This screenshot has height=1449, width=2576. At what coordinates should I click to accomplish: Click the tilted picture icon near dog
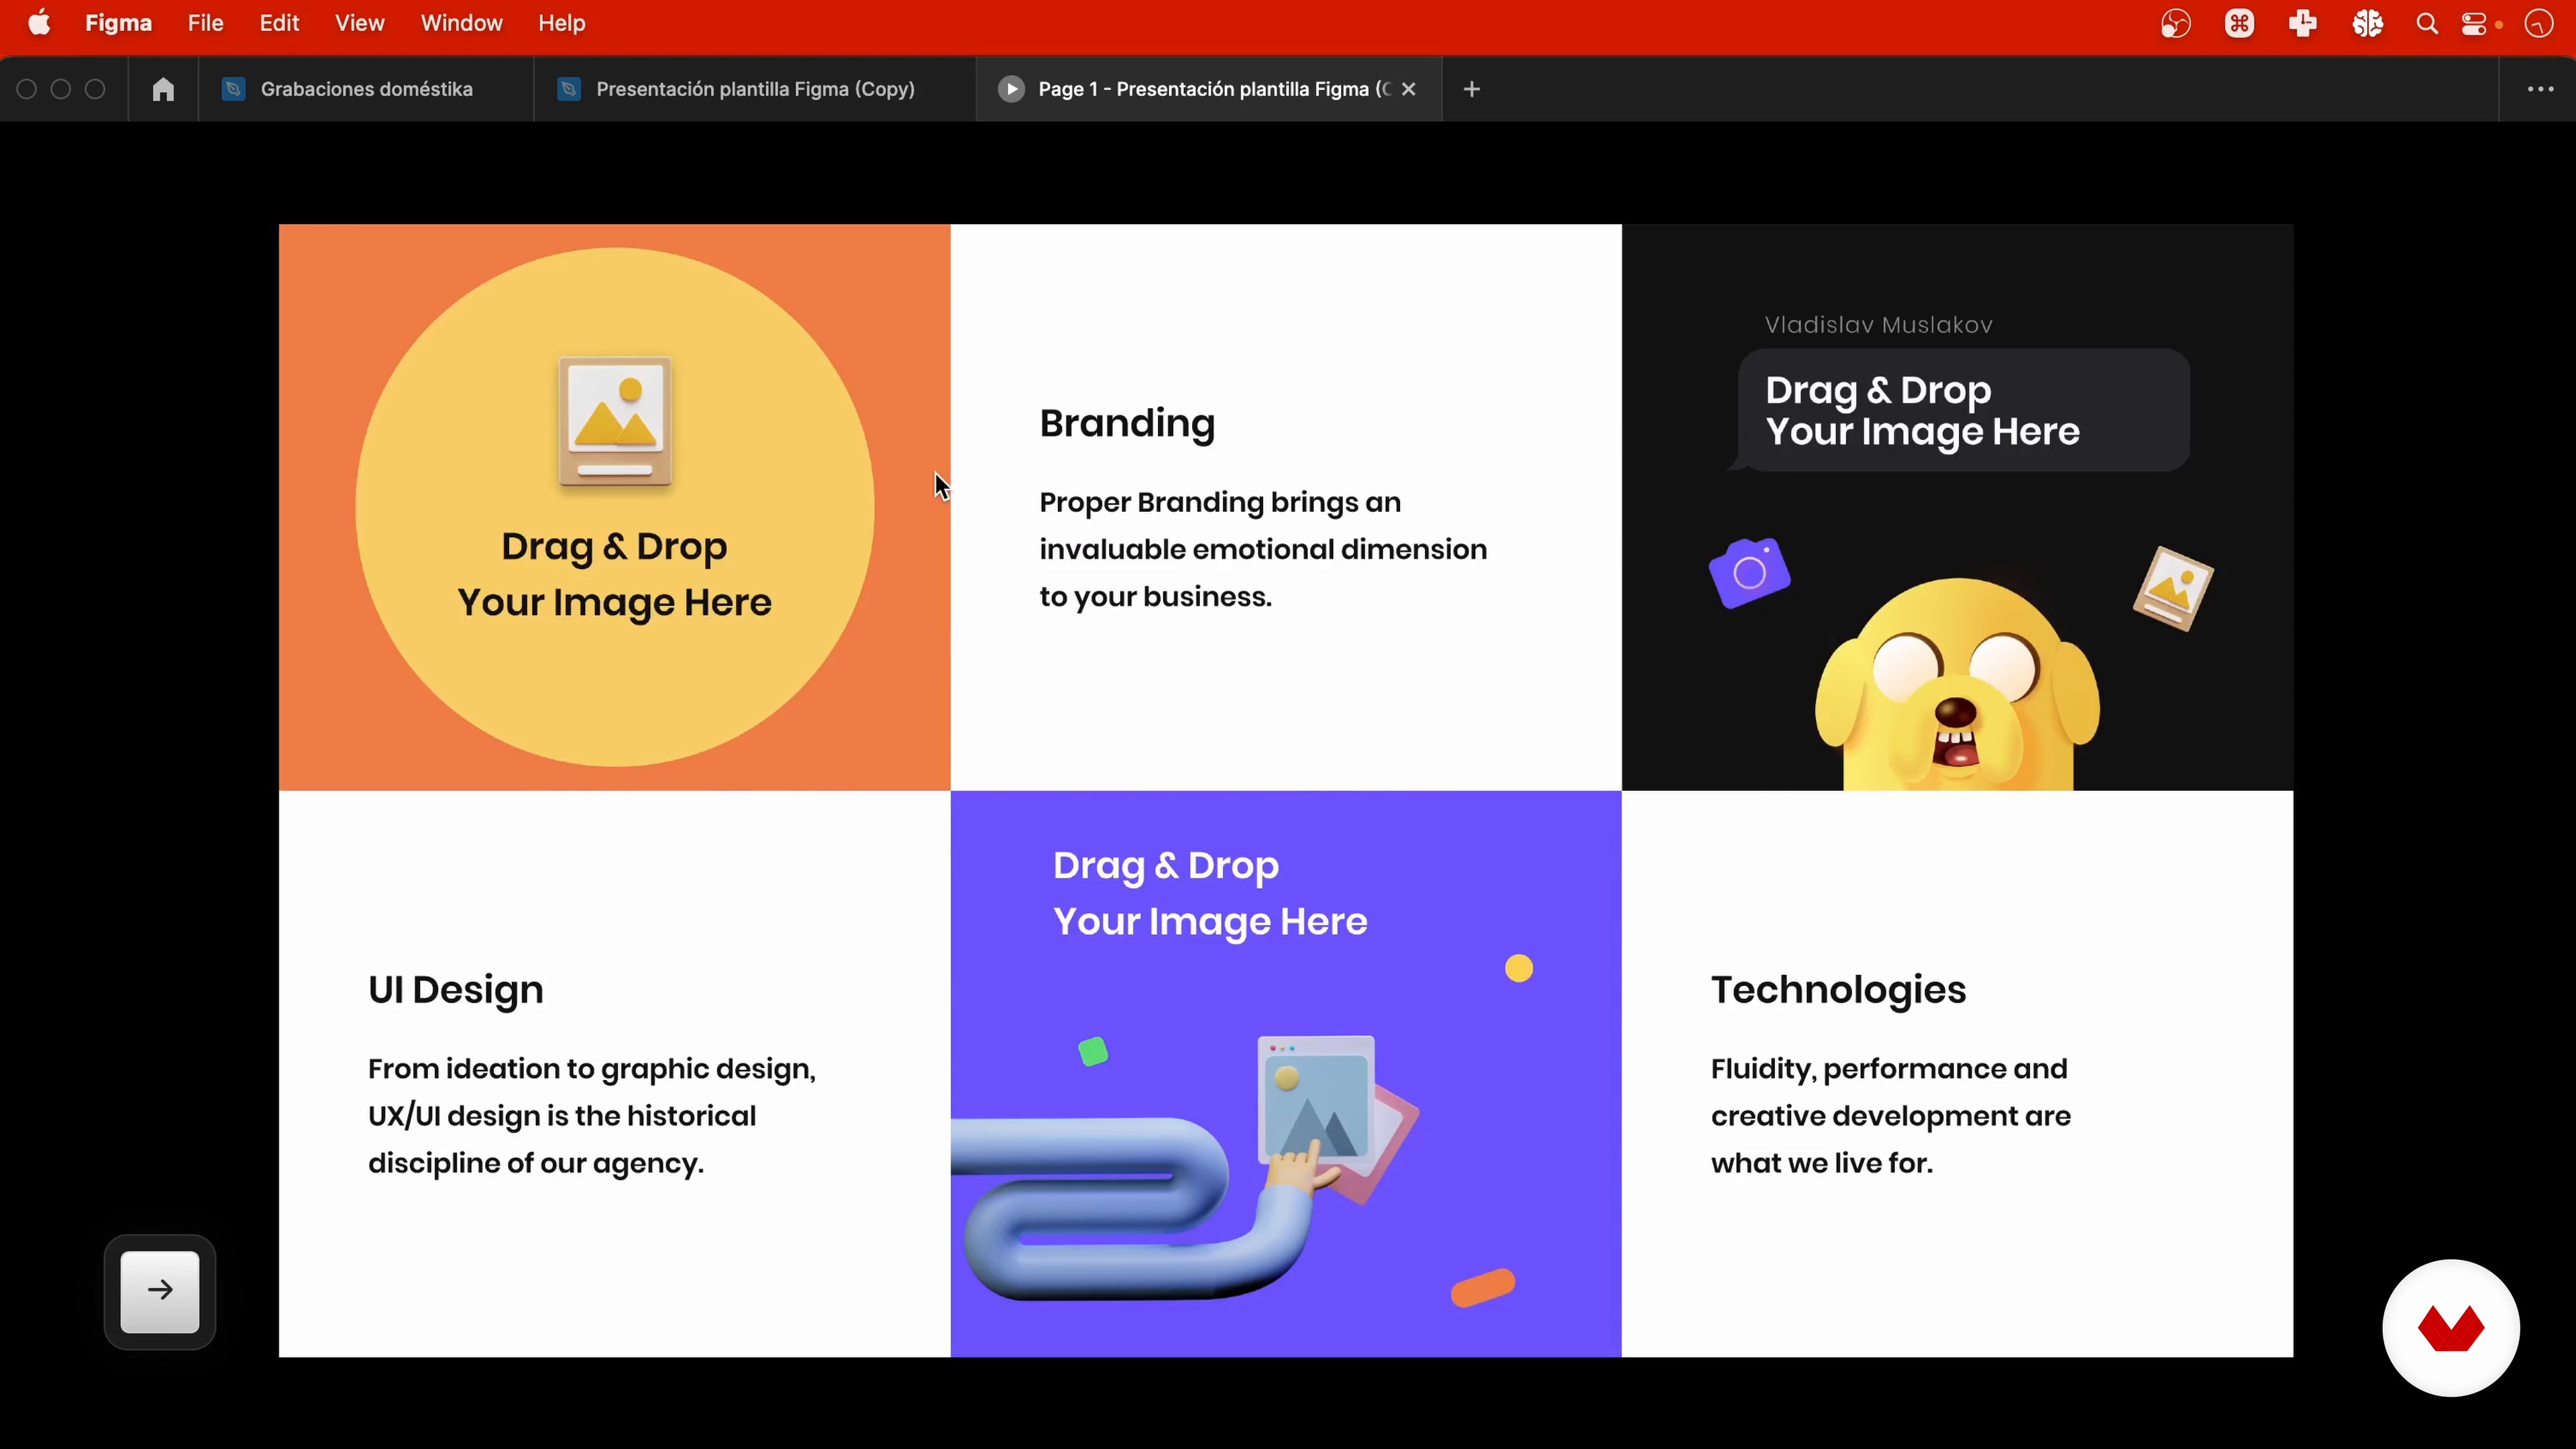pos(2173,589)
